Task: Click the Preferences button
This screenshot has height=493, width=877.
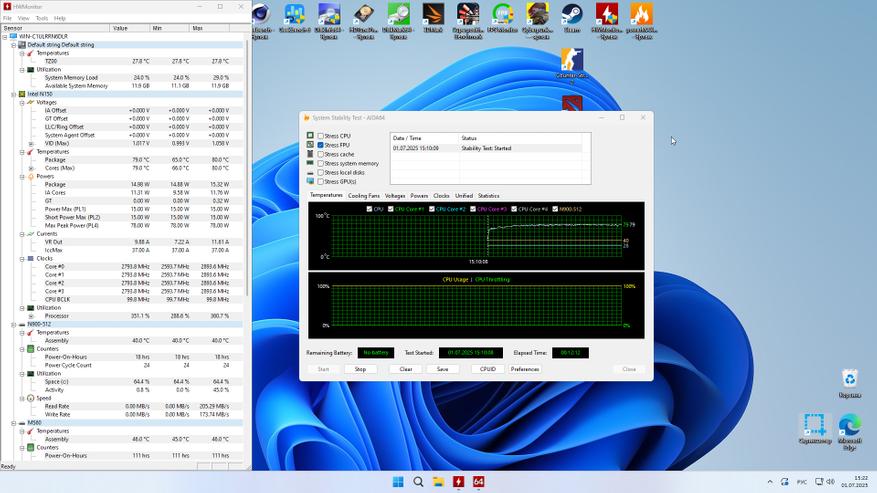Action: tap(525, 369)
